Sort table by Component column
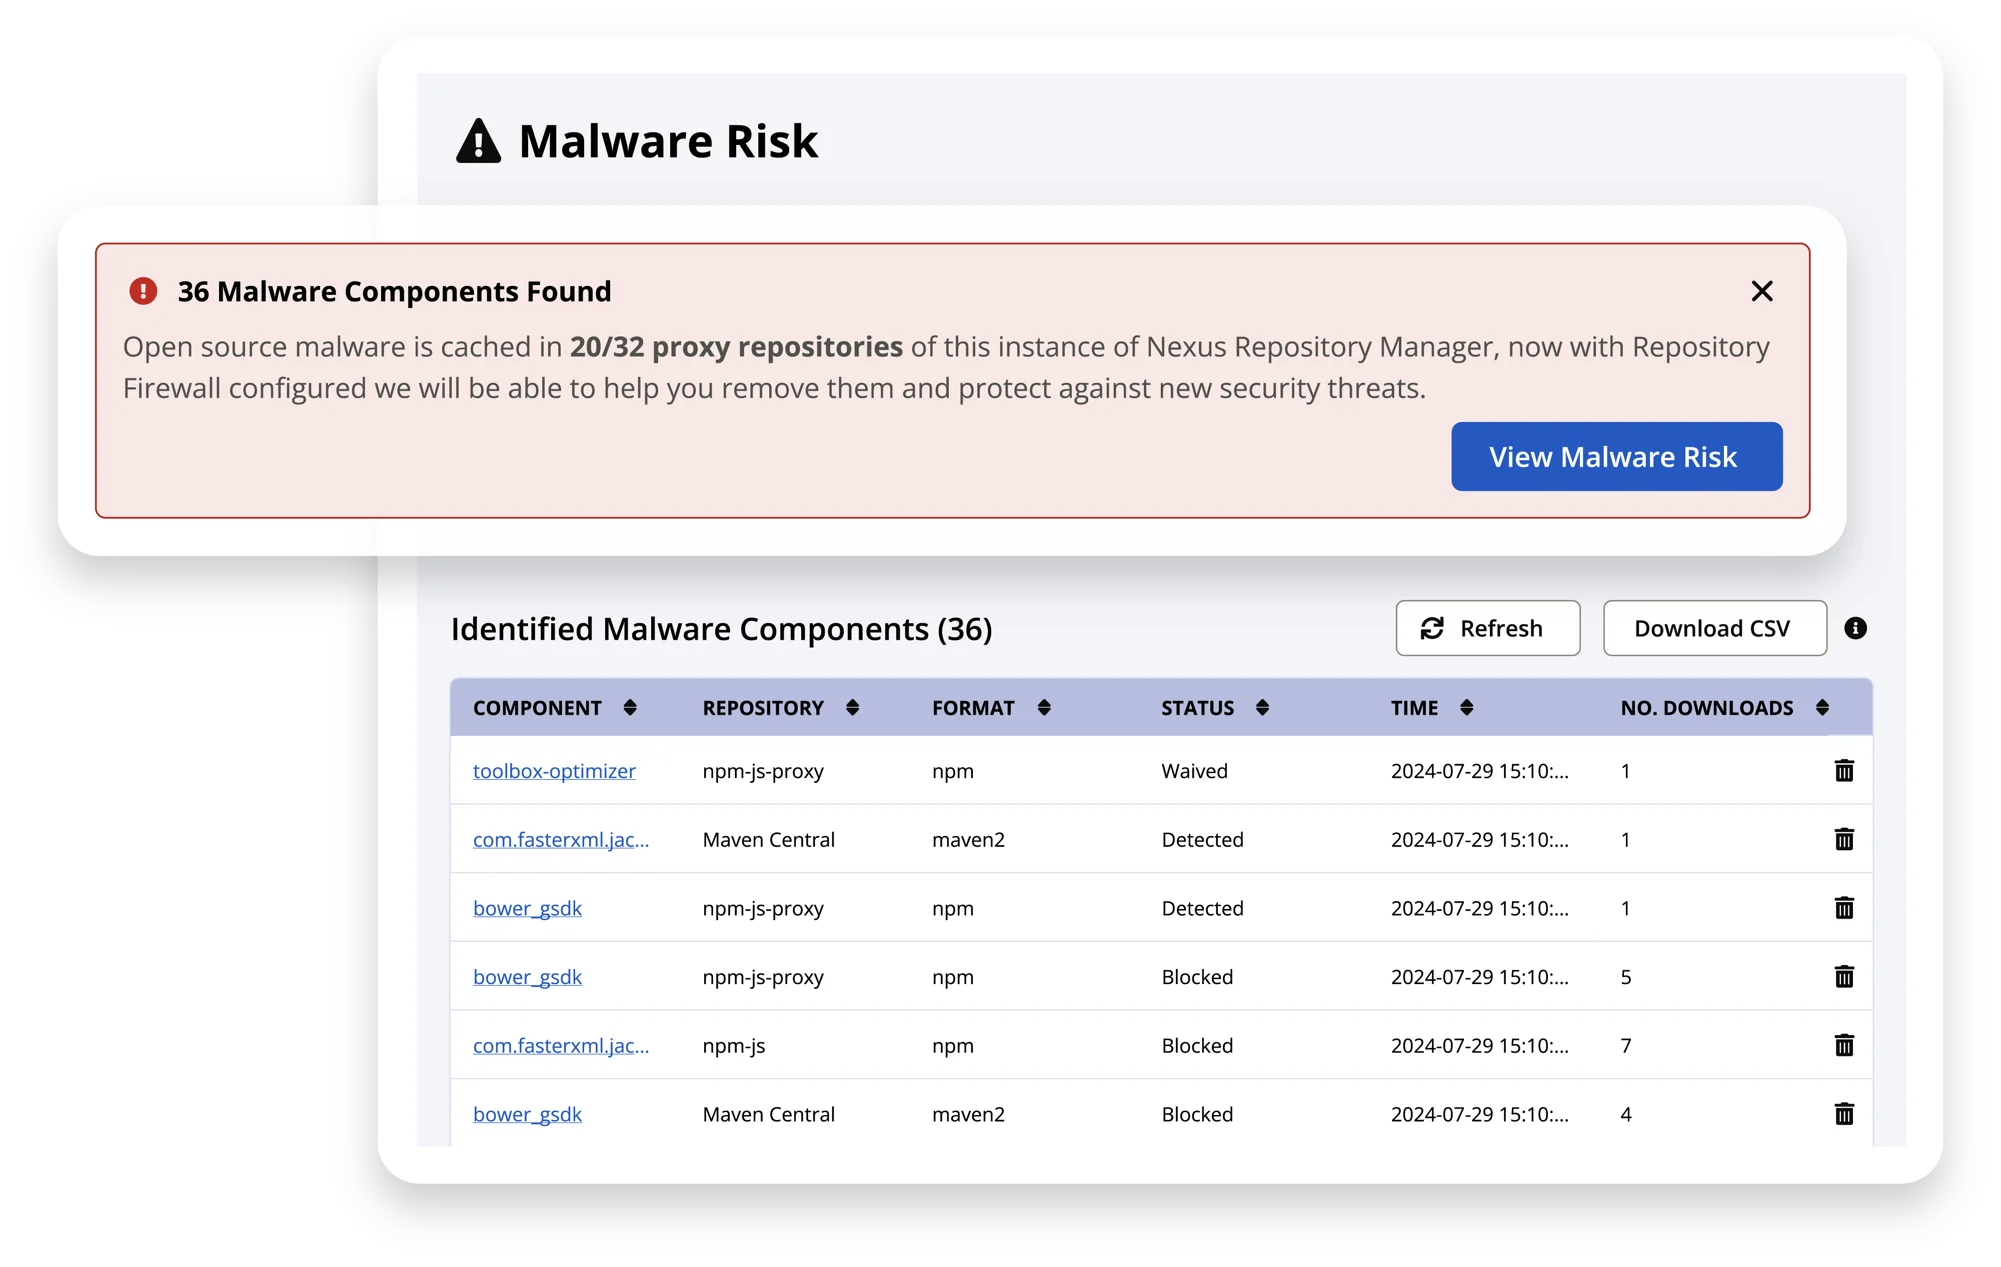2001x1267 pixels. pos(630,708)
